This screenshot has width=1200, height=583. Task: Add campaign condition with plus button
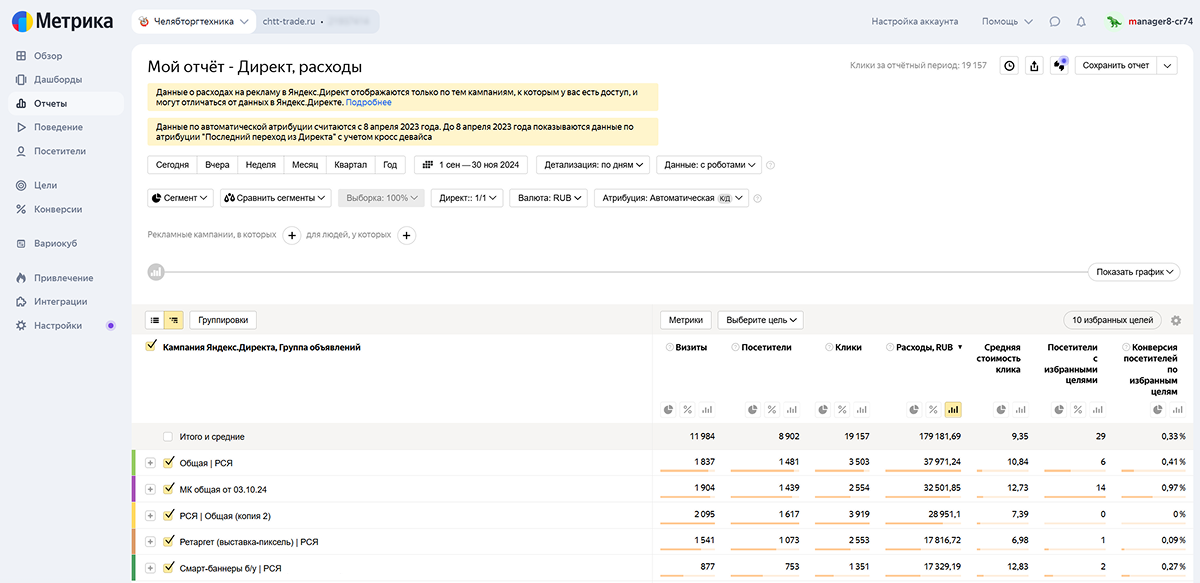(292, 236)
